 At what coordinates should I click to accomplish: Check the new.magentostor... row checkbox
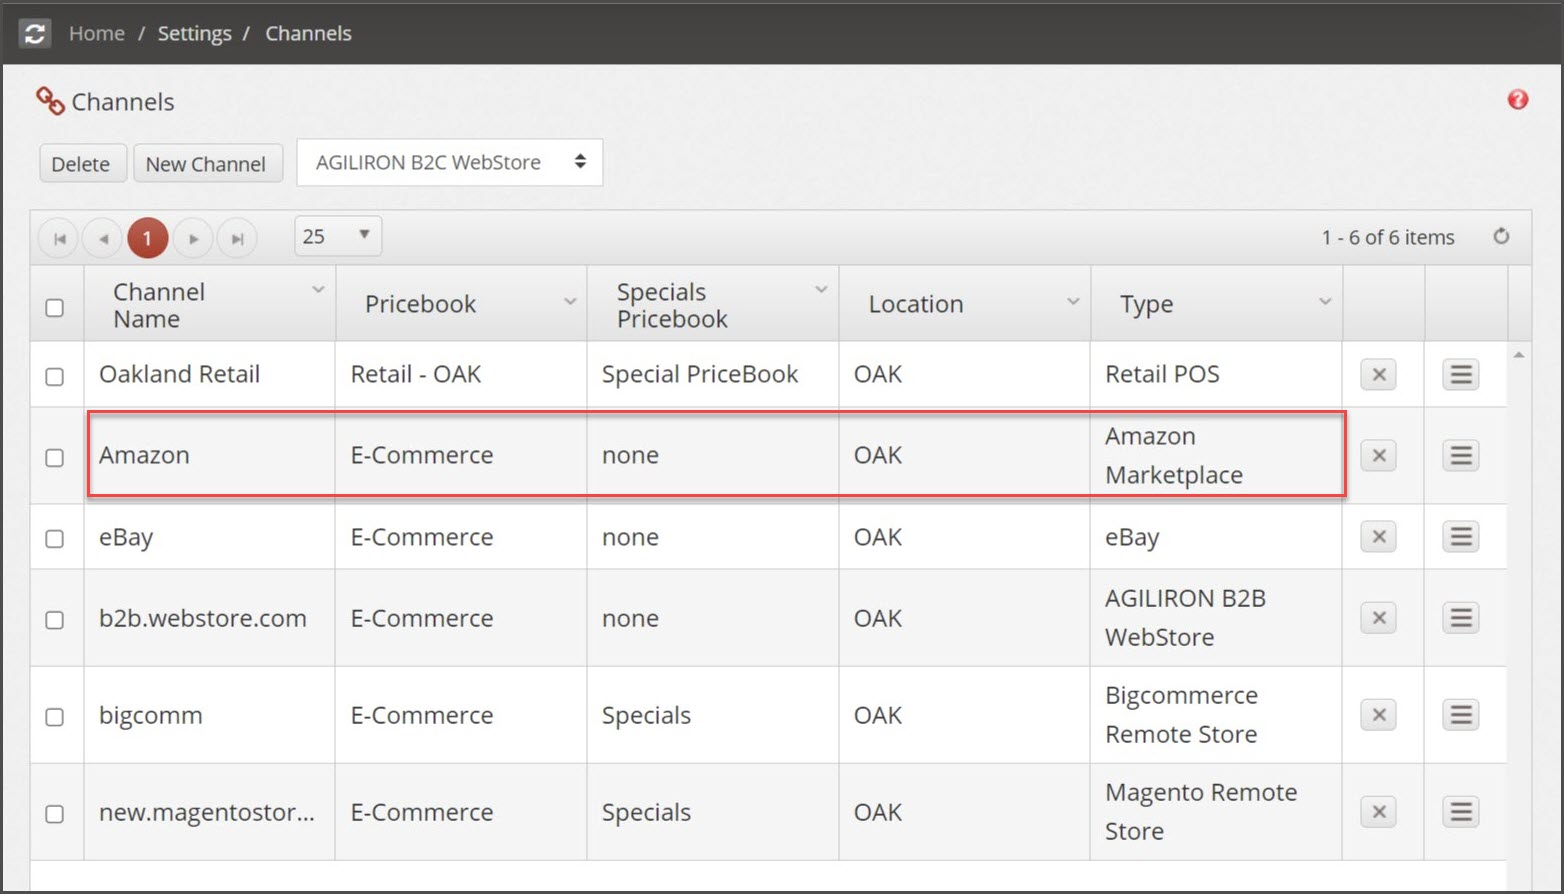coord(55,814)
